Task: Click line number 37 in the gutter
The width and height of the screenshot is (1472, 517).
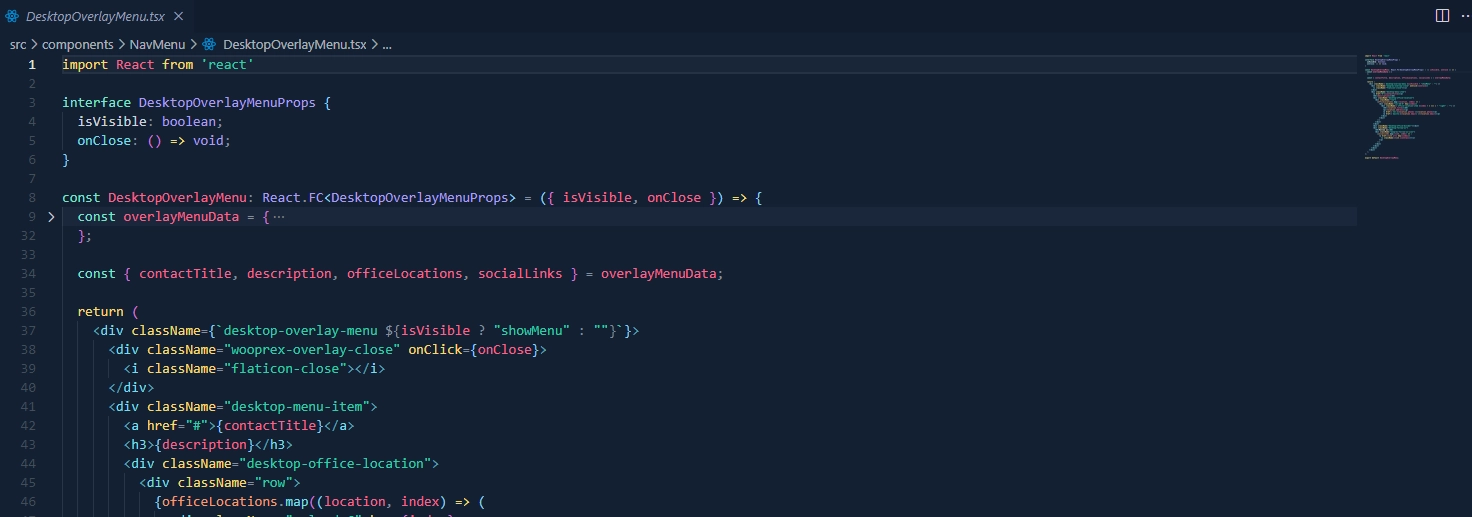Action: point(27,331)
